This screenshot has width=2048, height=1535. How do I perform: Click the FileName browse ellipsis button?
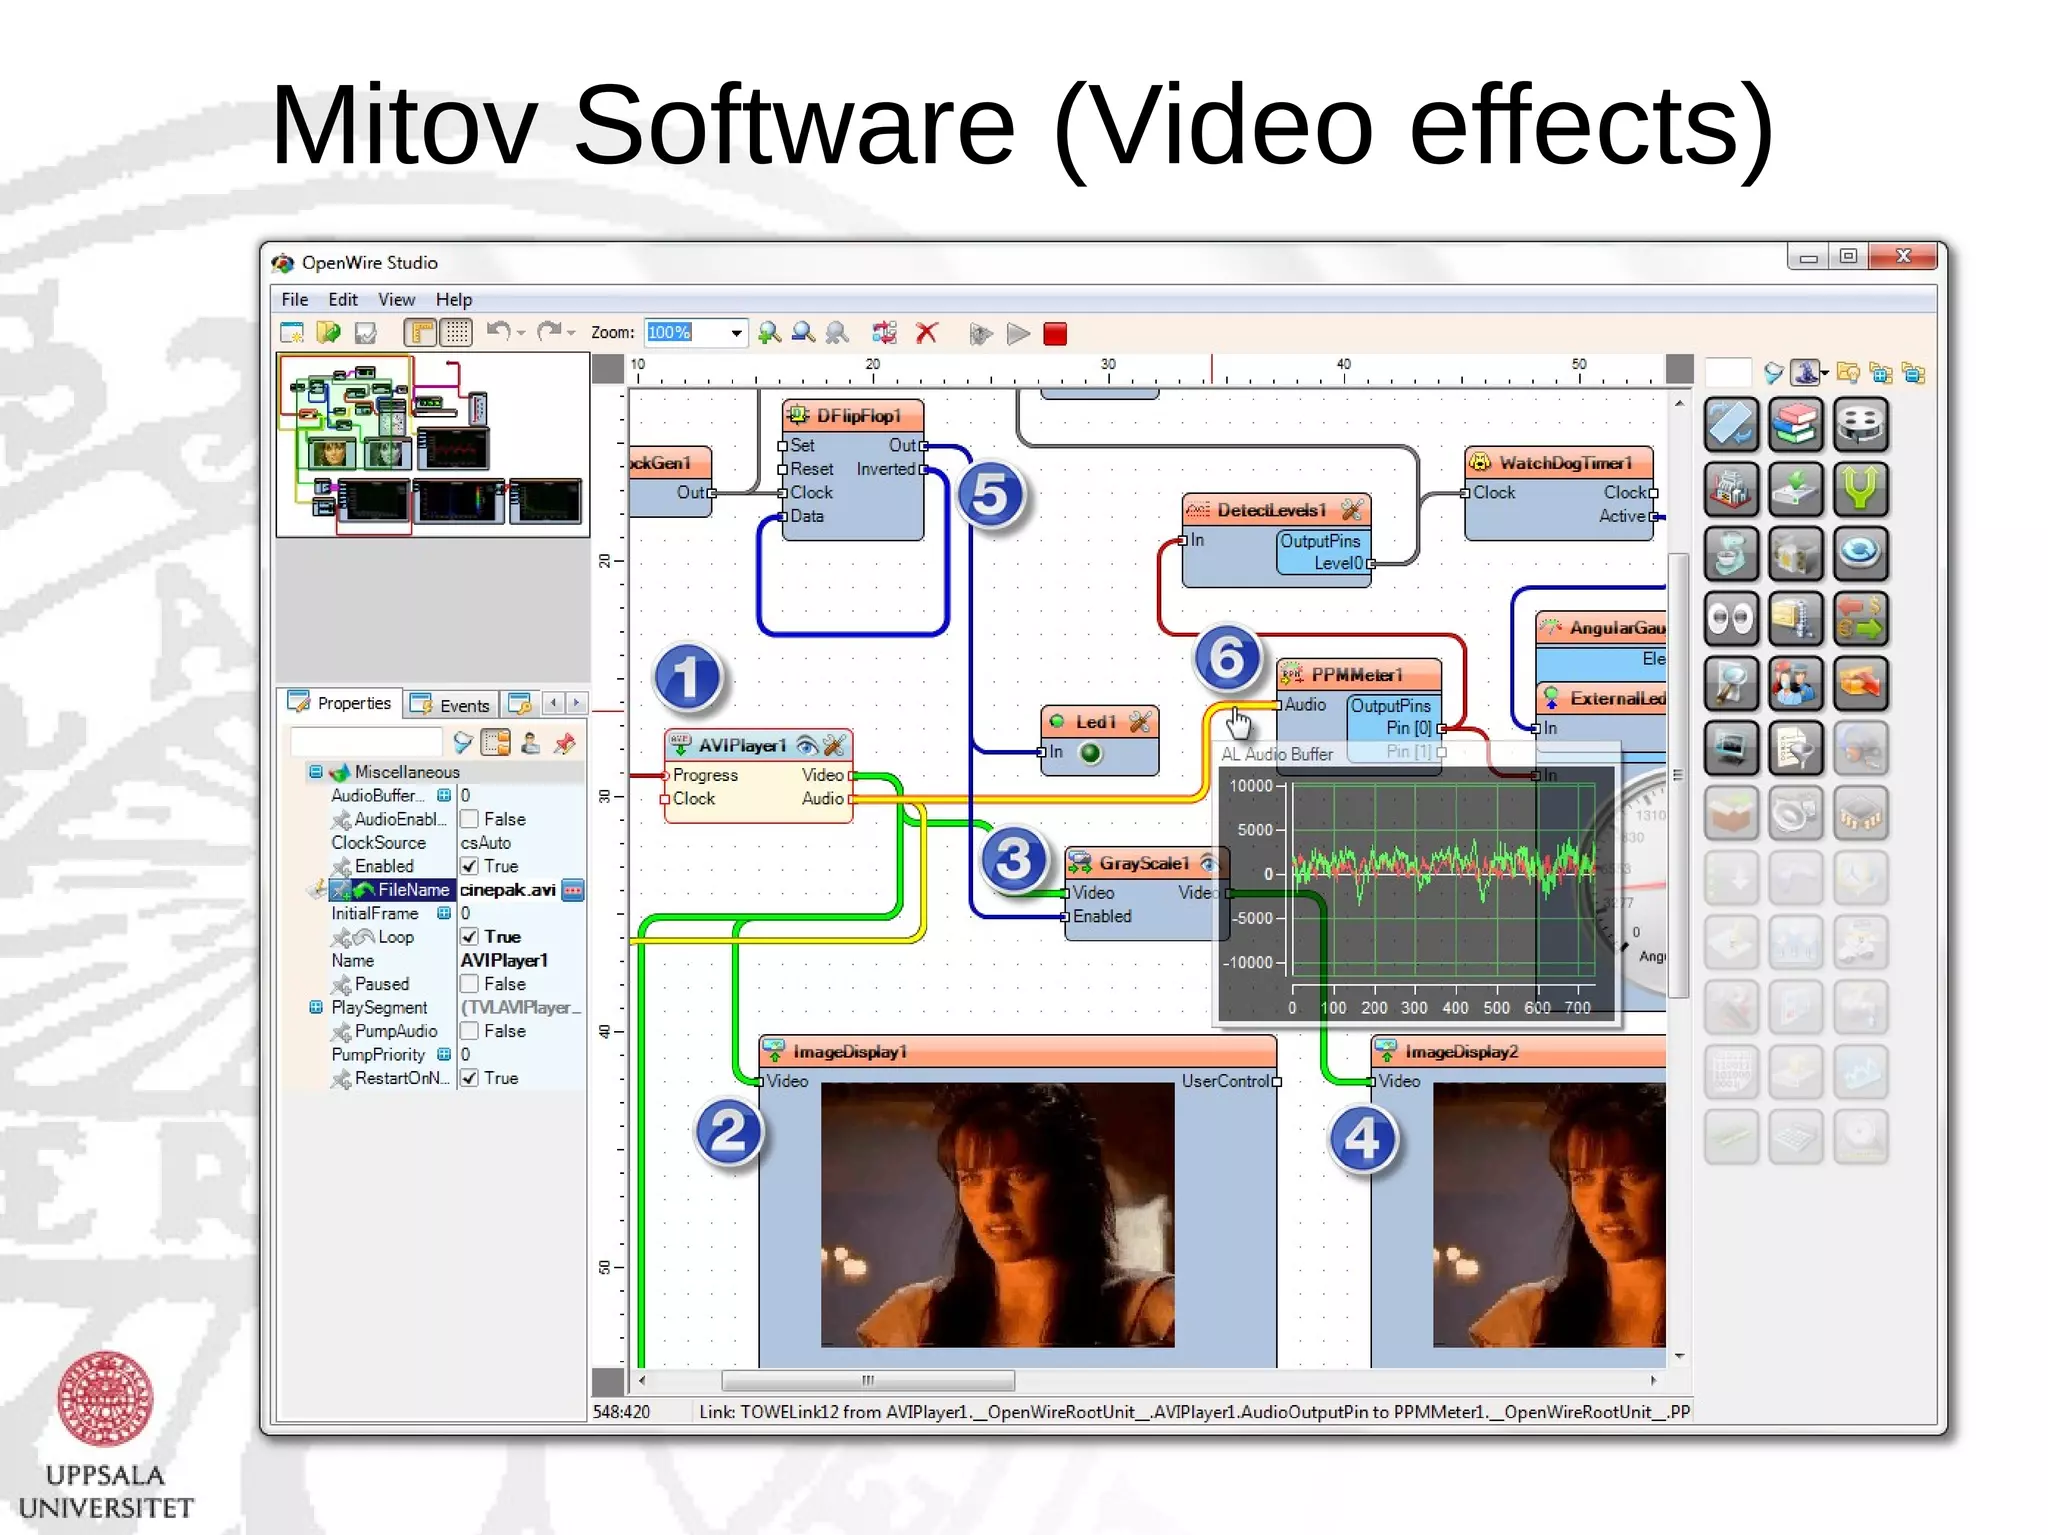[573, 890]
